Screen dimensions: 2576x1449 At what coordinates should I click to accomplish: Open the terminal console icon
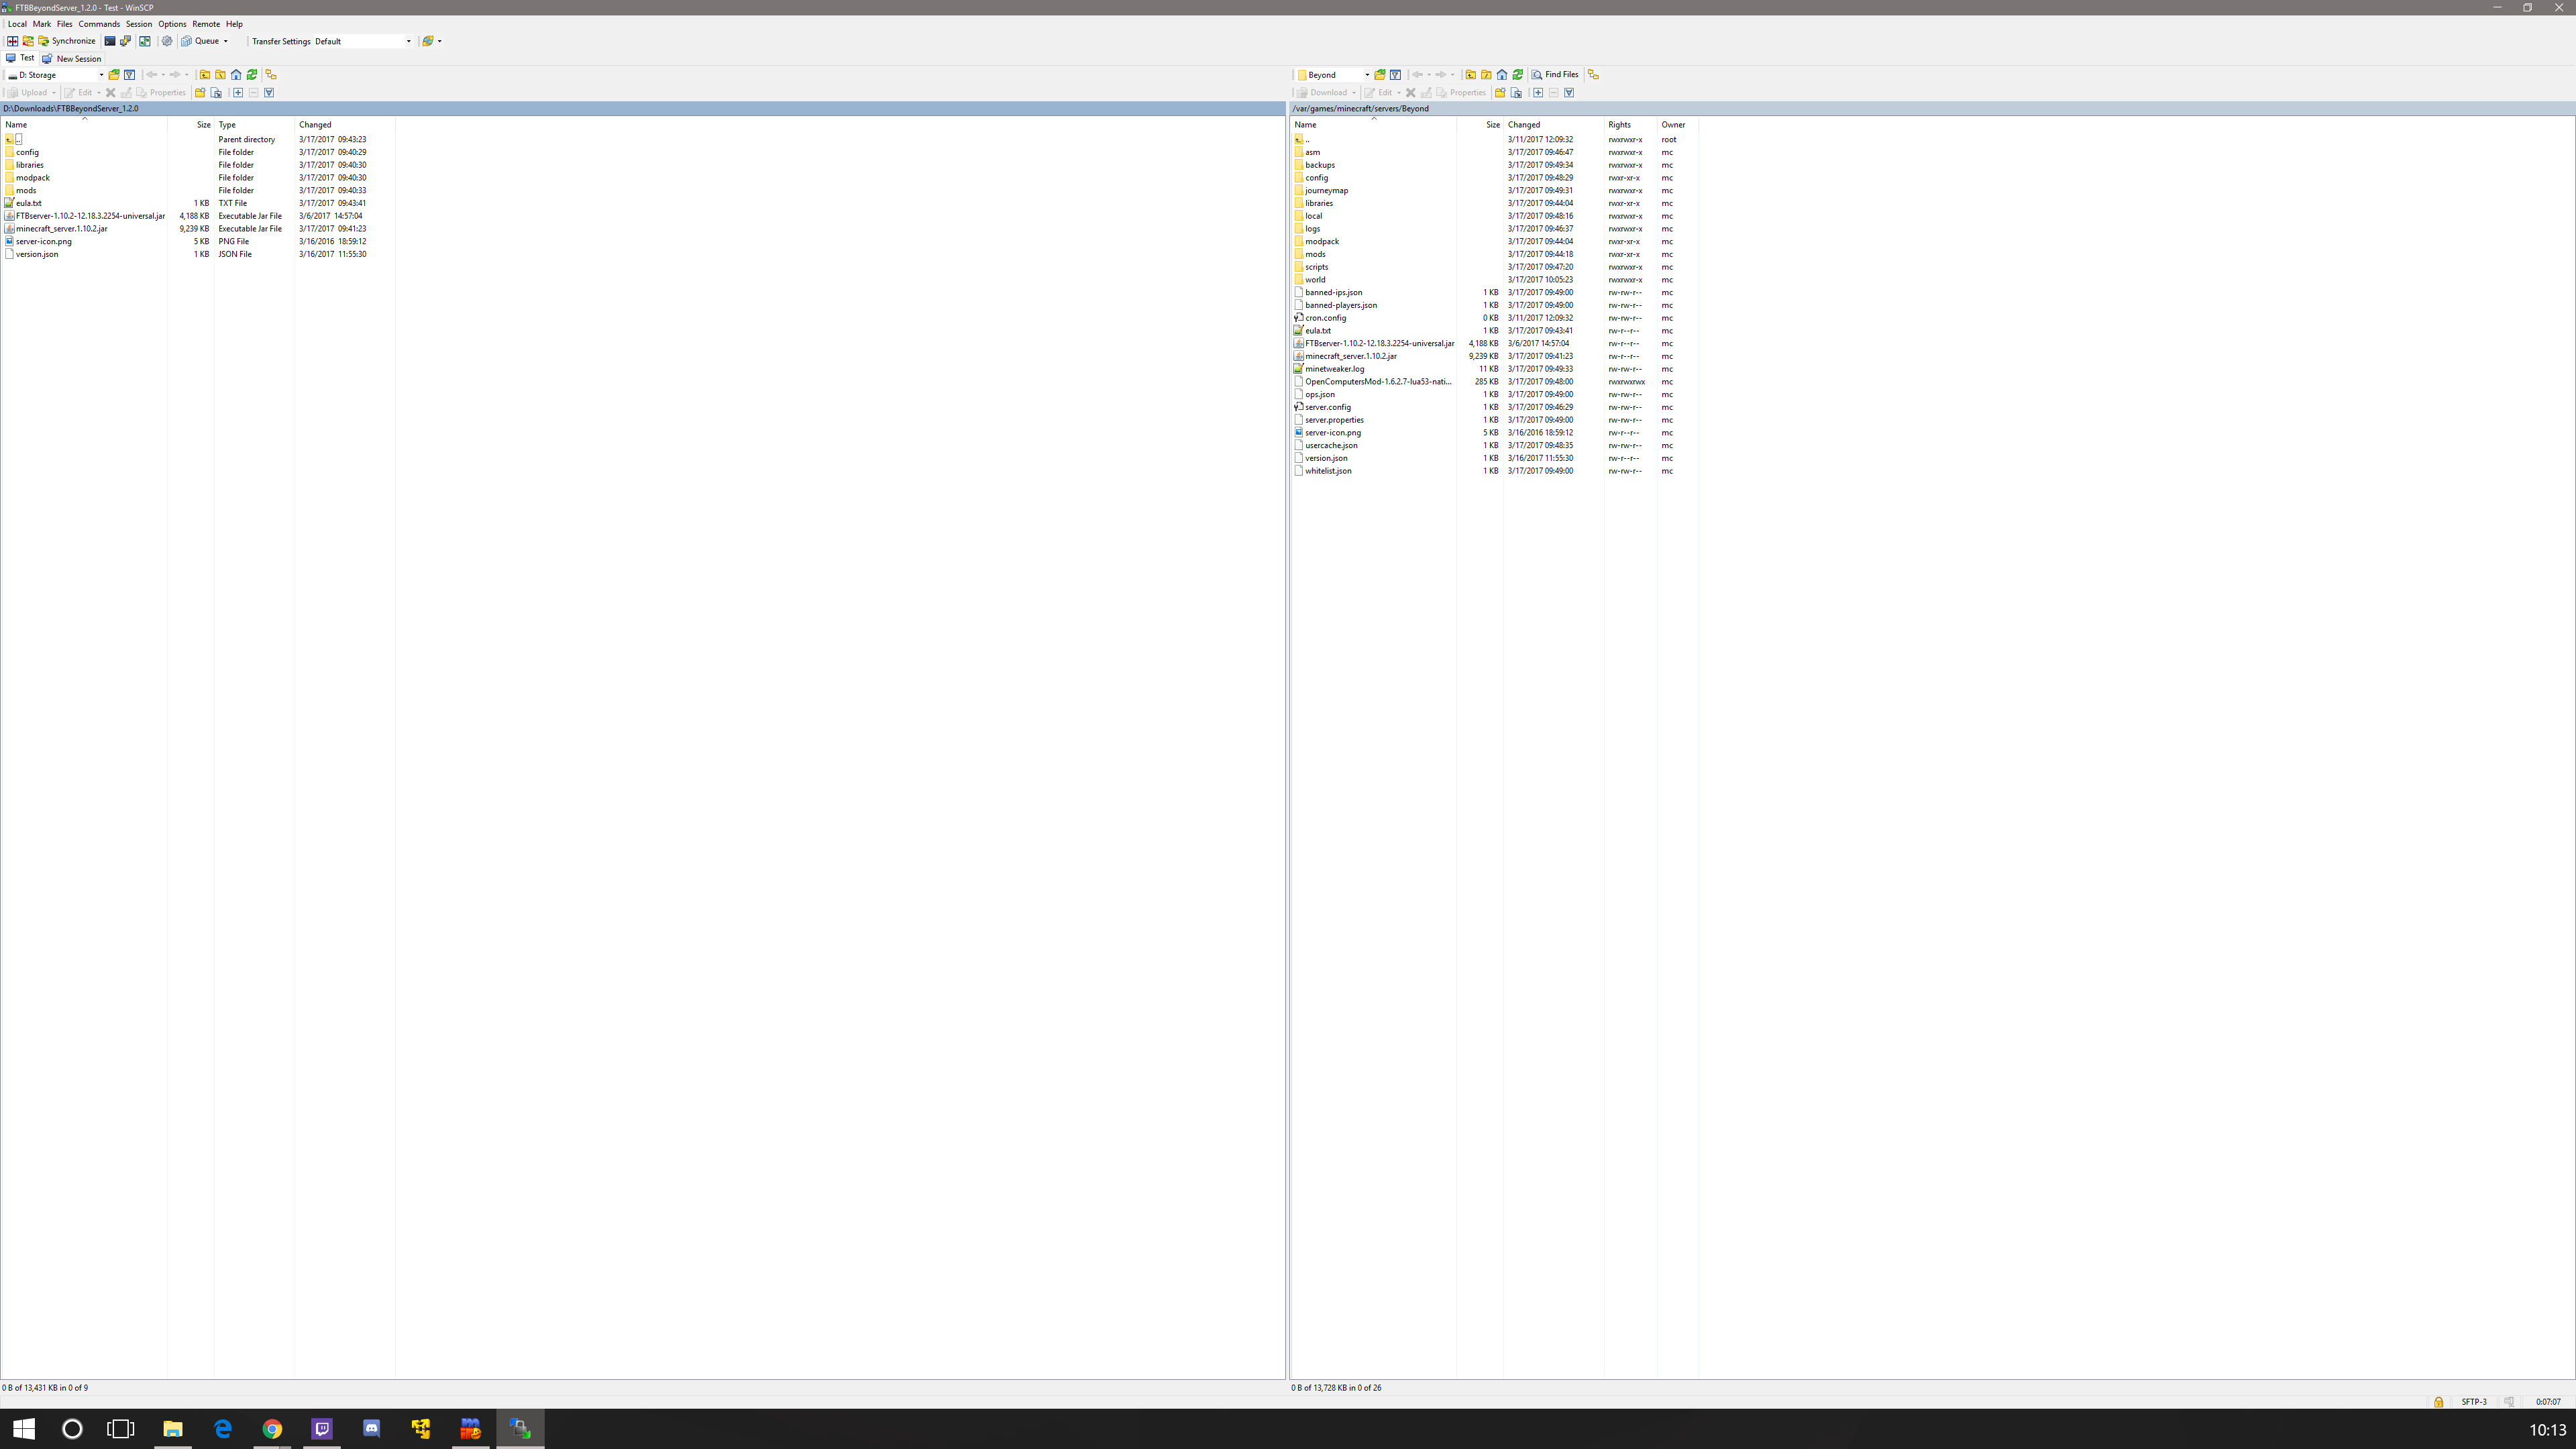click(110, 41)
